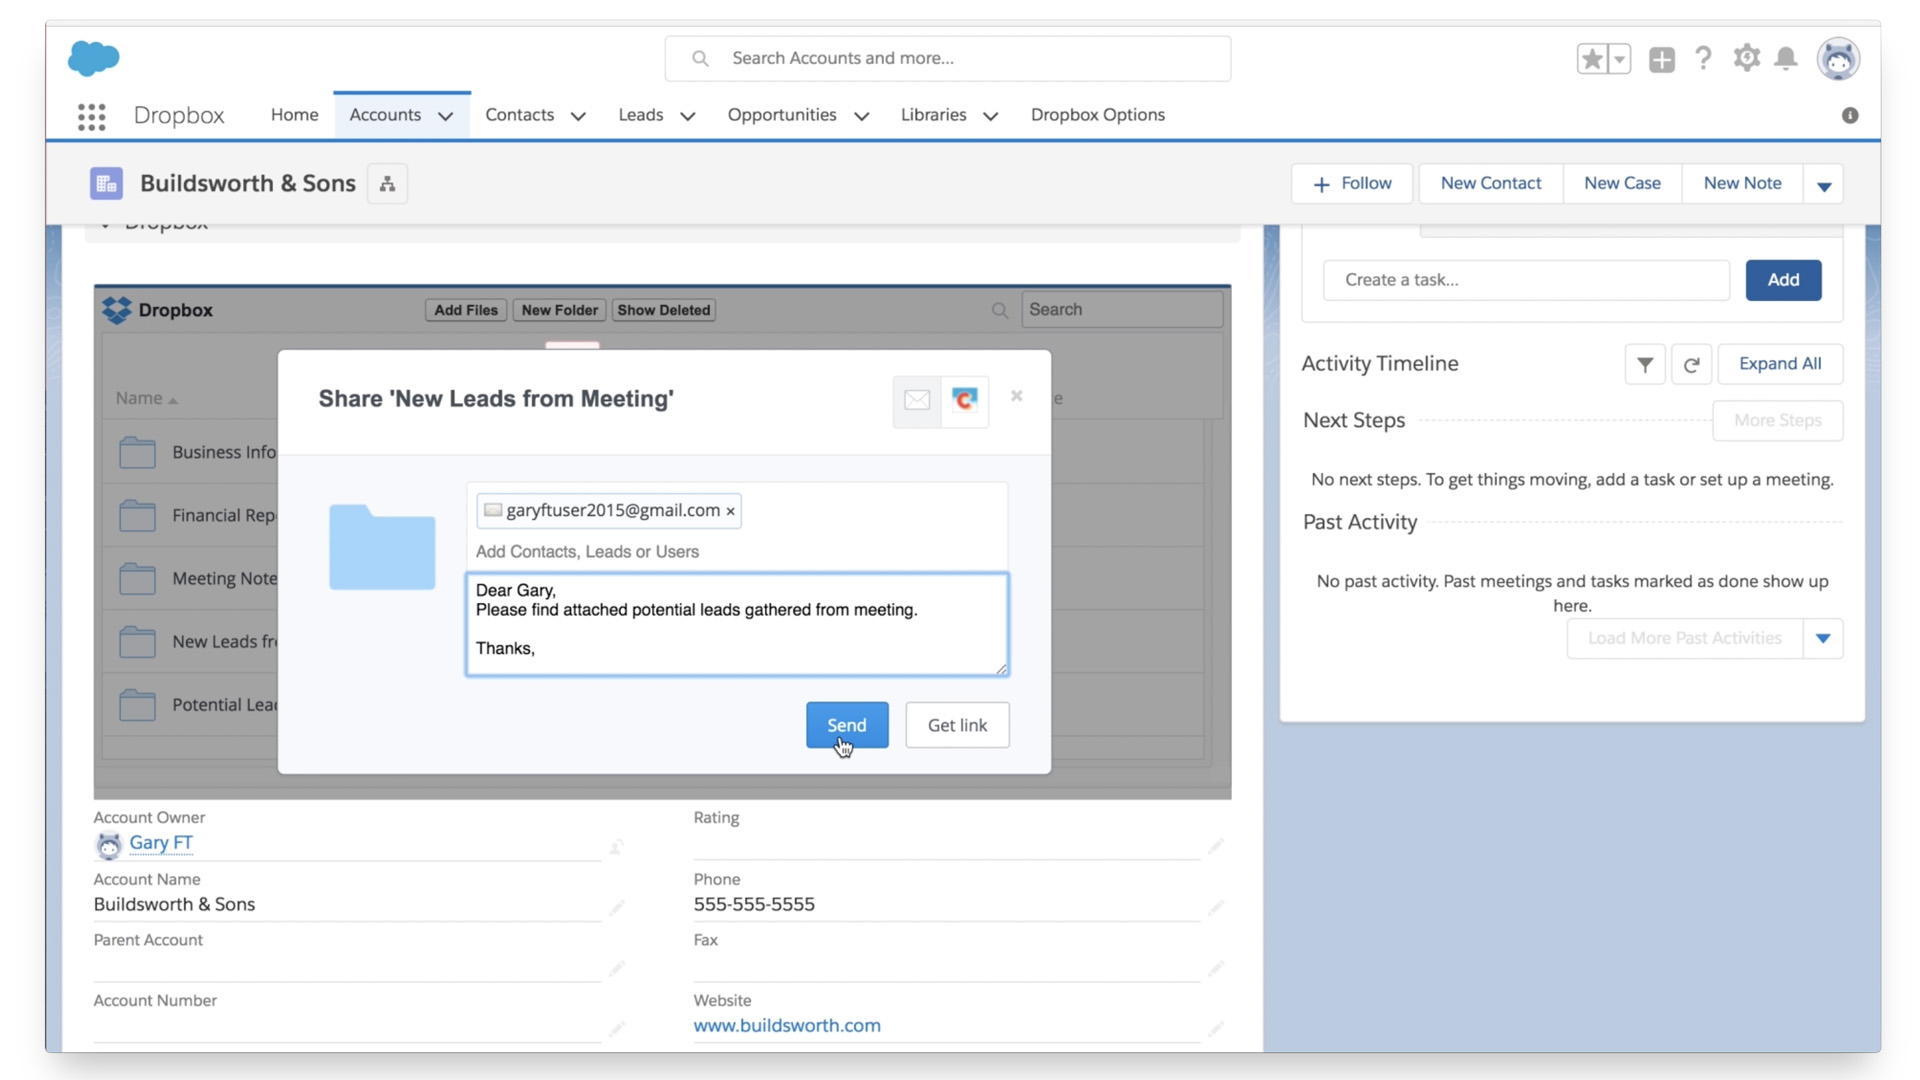Image resolution: width=1920 pixels, height=1080 pixels.
Task: Sort the Dropbox list by Name column
Action: coord(146,398)
